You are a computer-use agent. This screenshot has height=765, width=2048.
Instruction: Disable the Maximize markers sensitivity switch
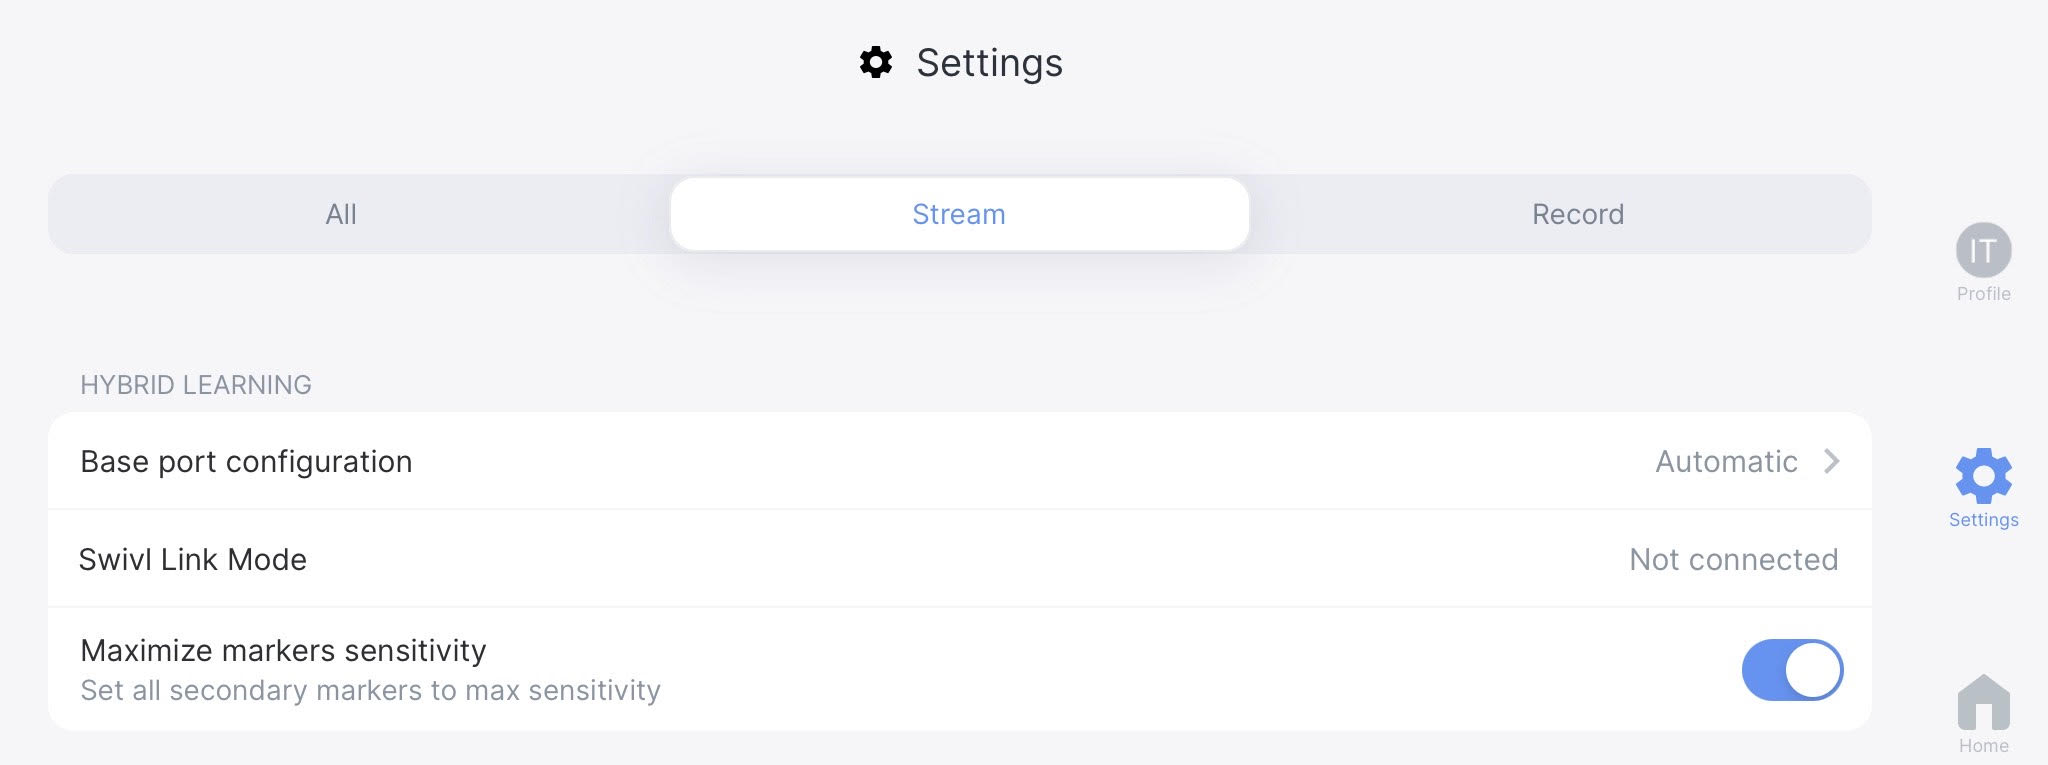click(x=1792, y=670)
